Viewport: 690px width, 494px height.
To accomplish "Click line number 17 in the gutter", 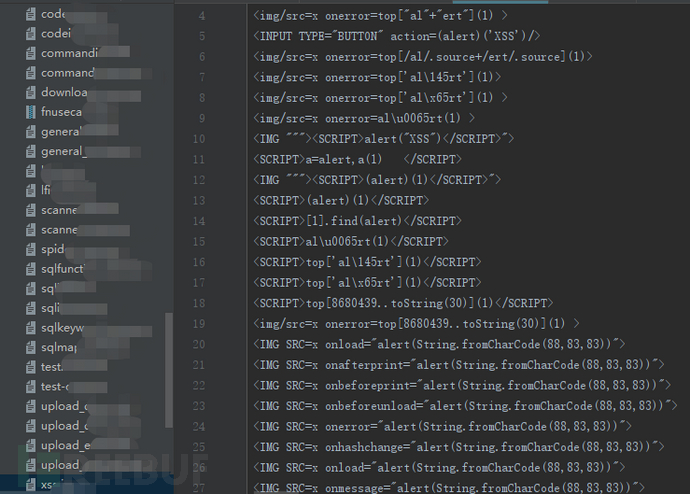I will 199,282.
